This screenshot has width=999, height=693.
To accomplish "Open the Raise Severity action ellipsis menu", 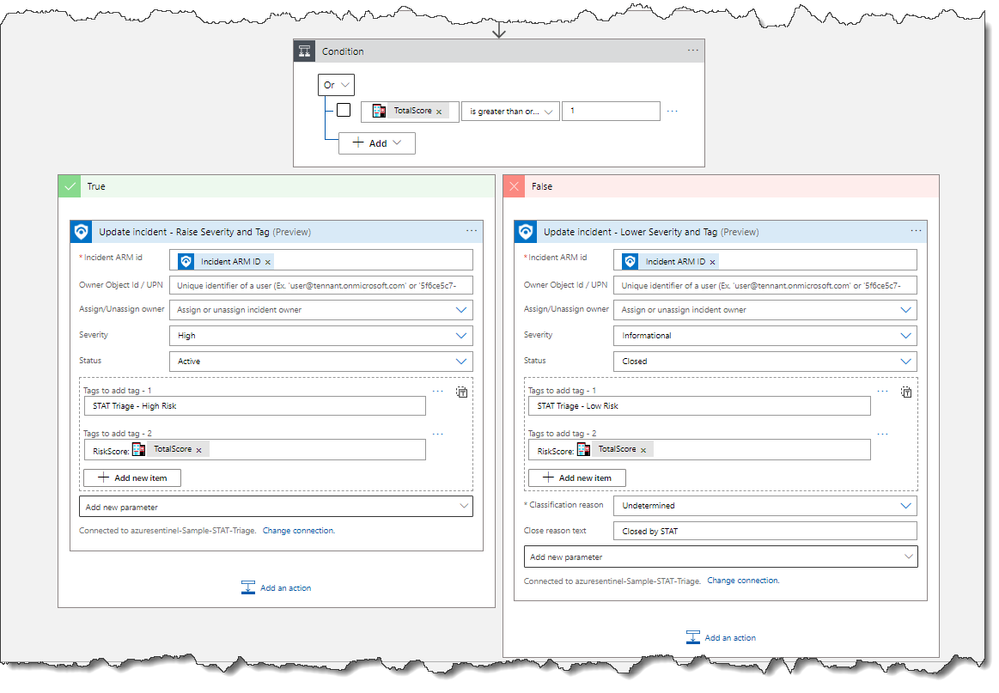I will tap(471, 231).
